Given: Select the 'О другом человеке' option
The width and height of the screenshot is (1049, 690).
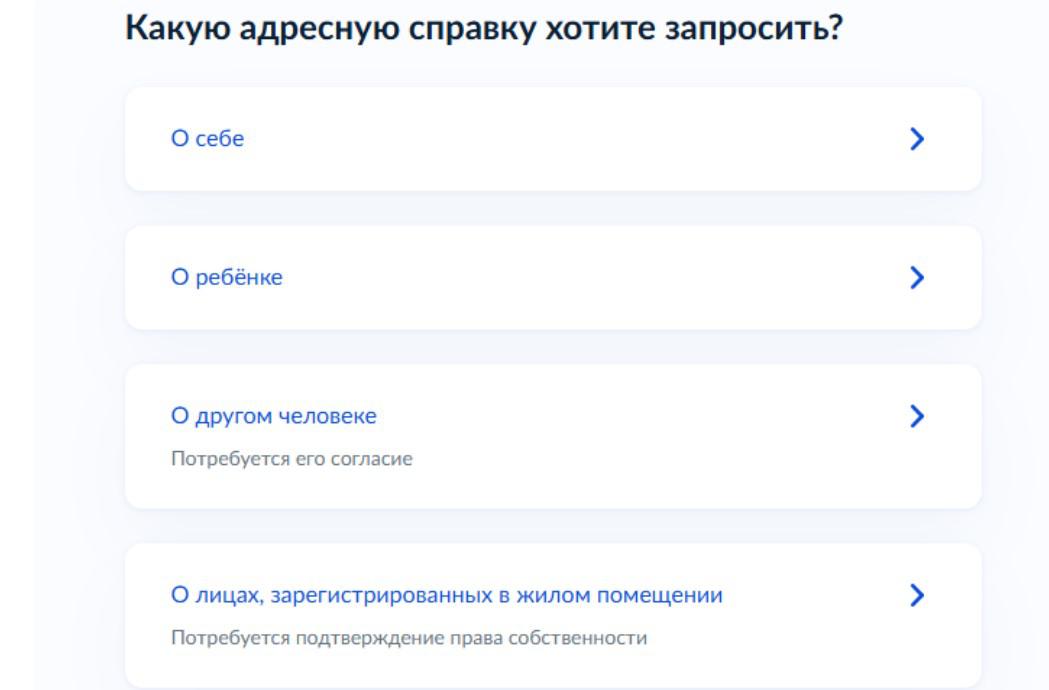Looking at the screenshot, I should 553,436.
